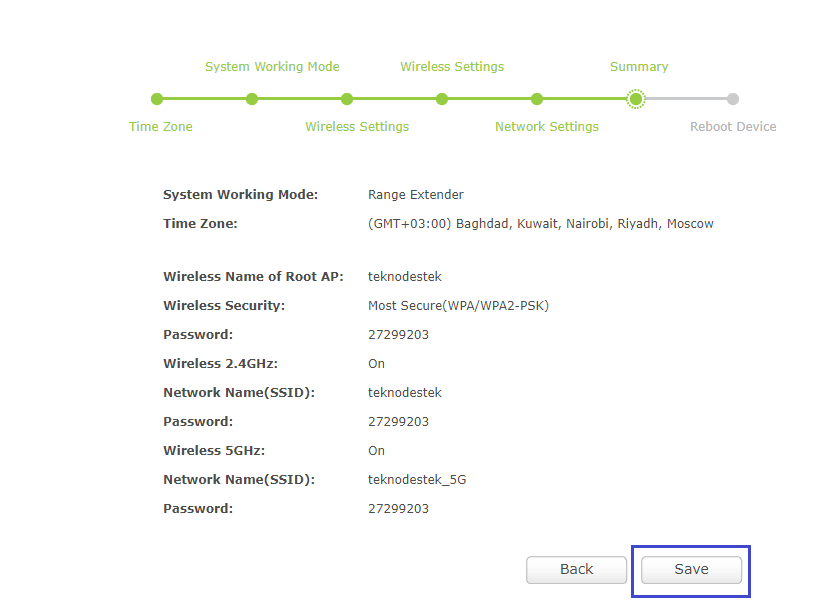This screenshot has width=818, height=610.
Task: Click the green dot above Time Zone
Action: click(157, 99)
